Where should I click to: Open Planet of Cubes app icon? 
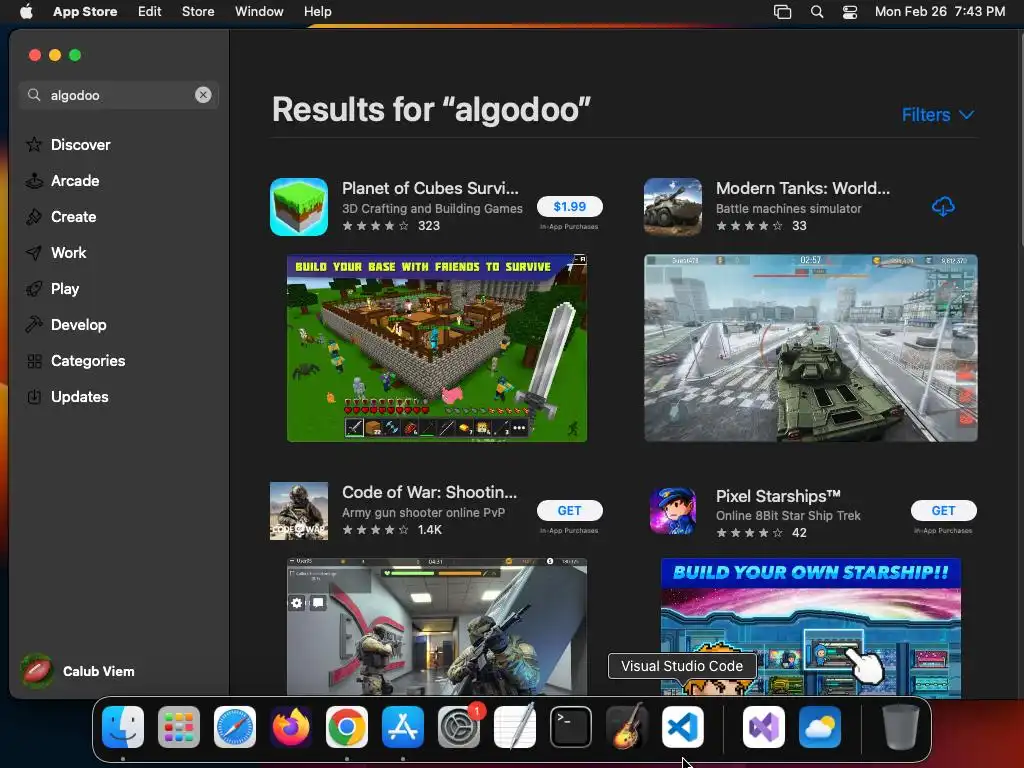pos(299,207)
